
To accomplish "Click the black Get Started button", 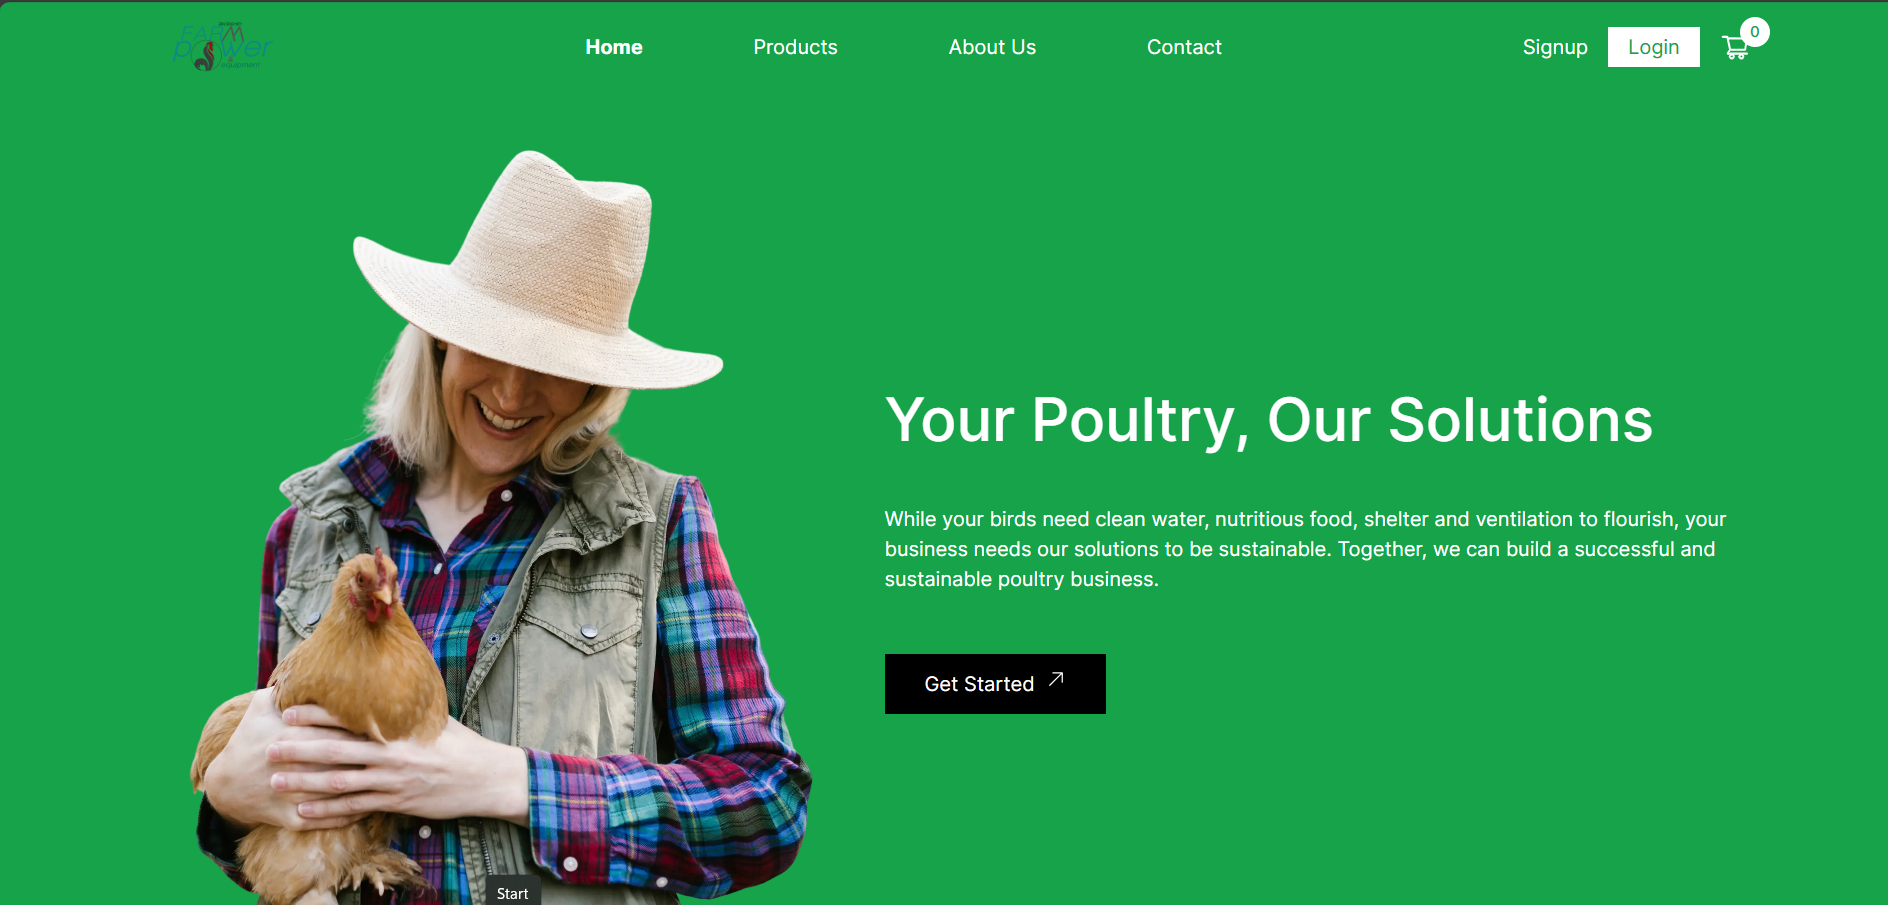I will 995,684.
